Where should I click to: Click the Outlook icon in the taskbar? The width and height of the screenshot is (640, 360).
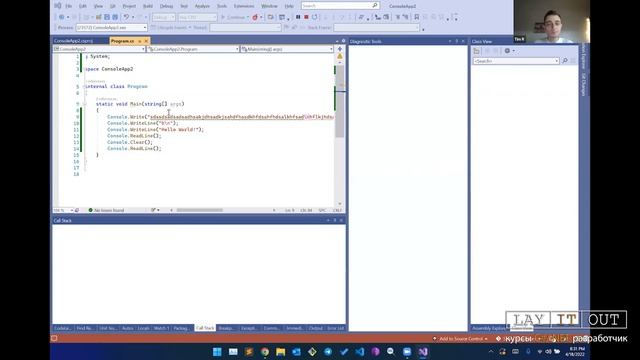296,352
